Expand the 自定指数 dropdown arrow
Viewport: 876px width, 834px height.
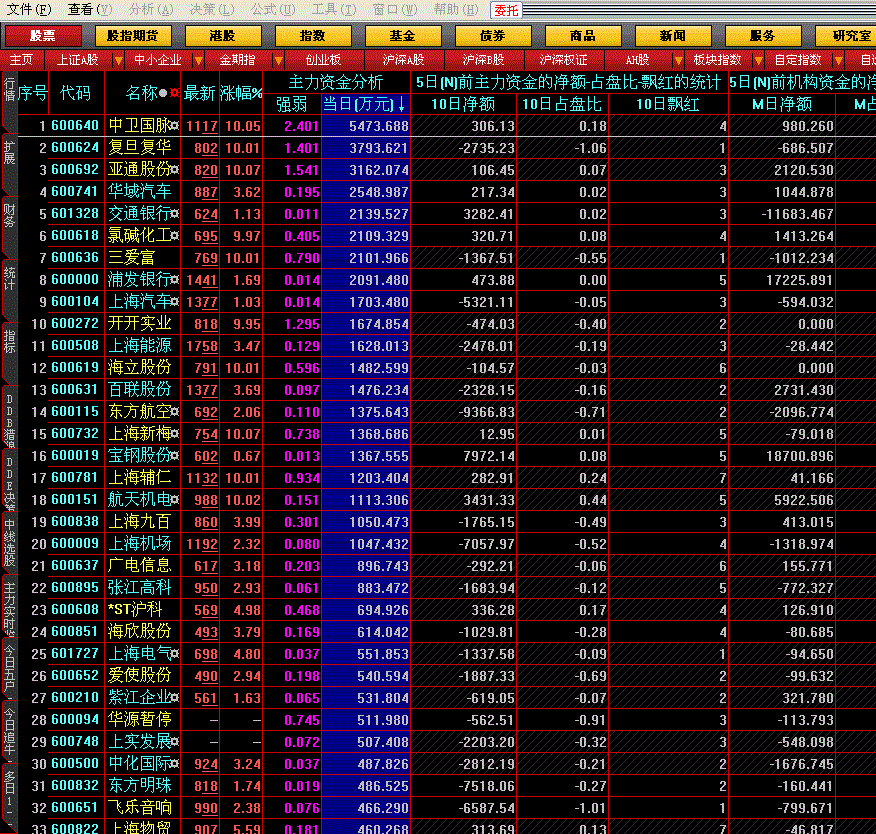coord(838,60)
